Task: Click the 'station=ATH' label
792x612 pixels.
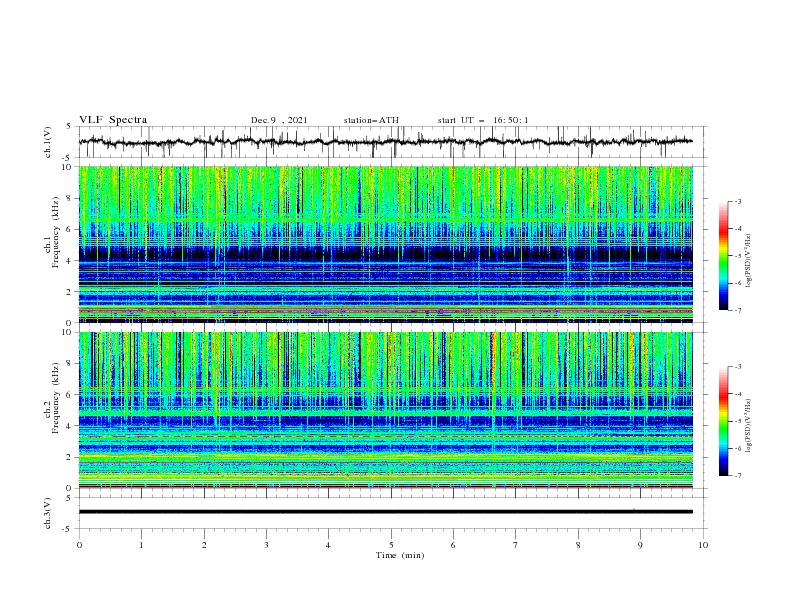Action: [x=371, y=120]
